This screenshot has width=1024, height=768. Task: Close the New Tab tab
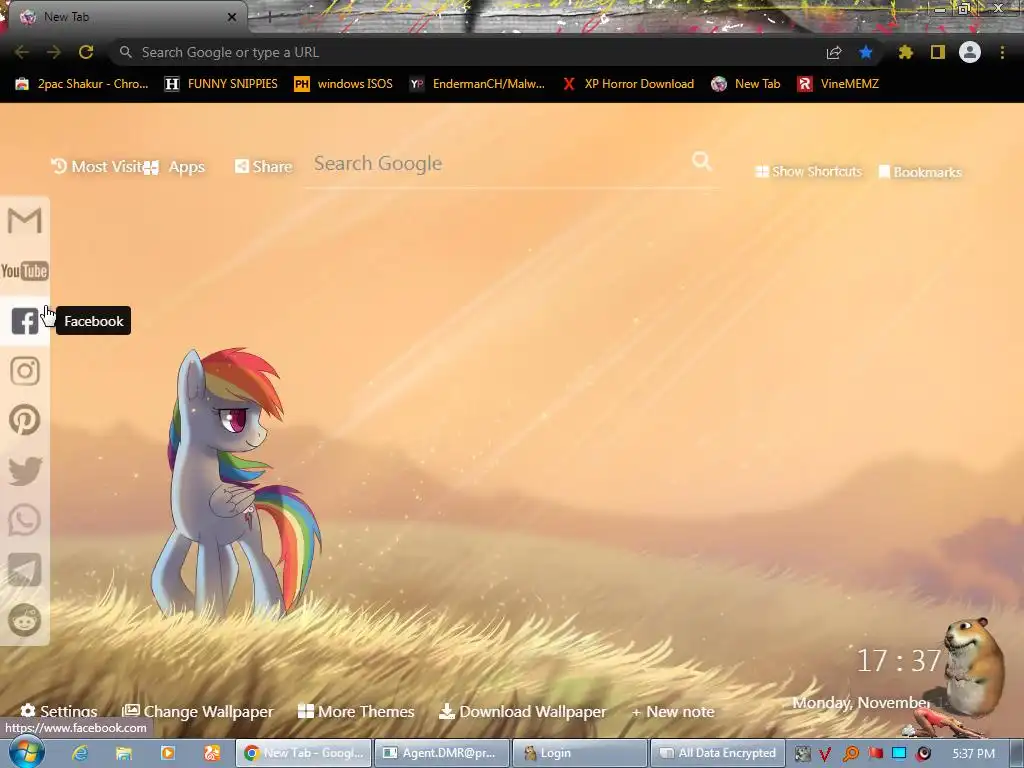[x=232, y=17]
